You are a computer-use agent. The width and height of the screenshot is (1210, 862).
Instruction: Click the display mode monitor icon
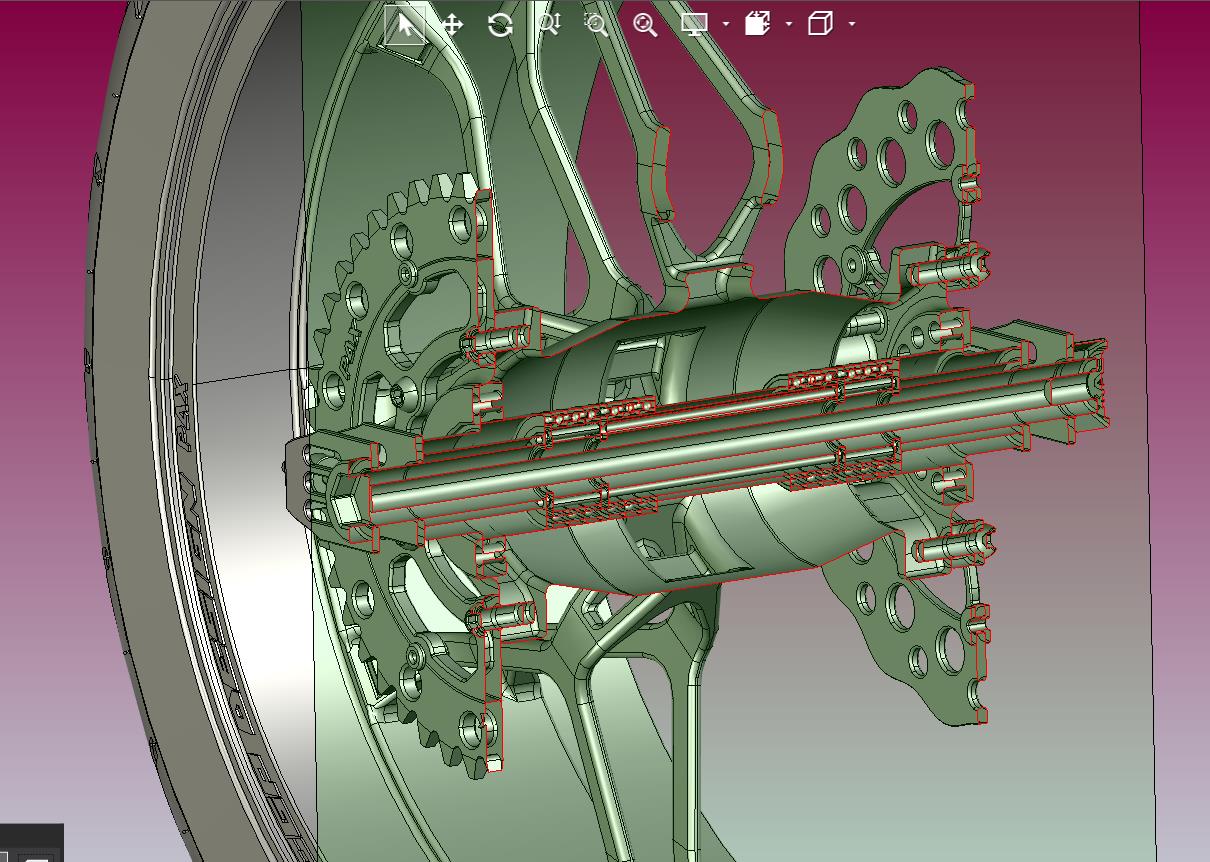[694, 24]
